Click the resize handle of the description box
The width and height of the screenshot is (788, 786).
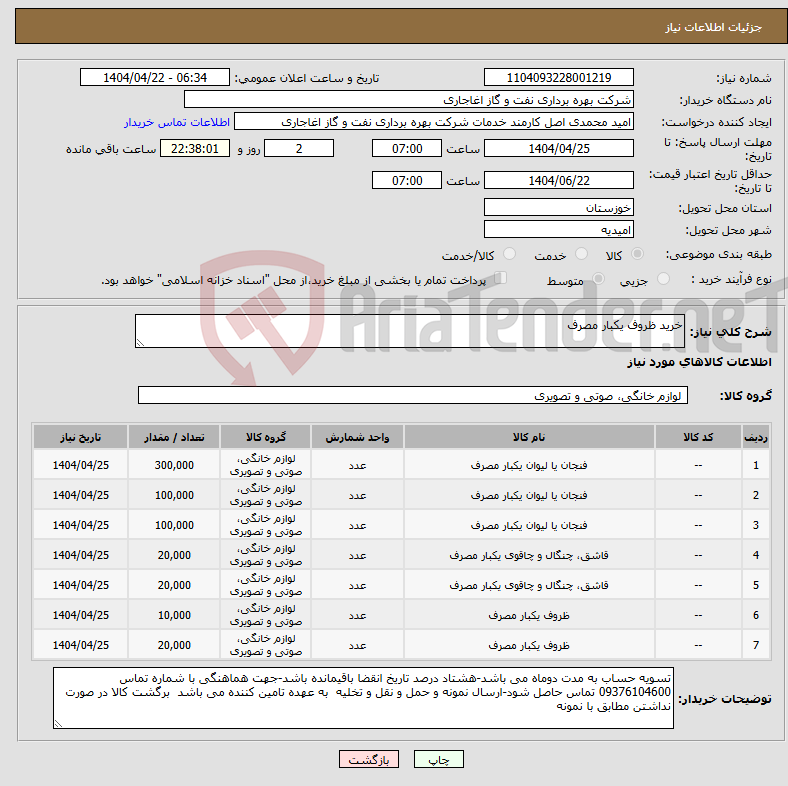(x=140, y=343)
